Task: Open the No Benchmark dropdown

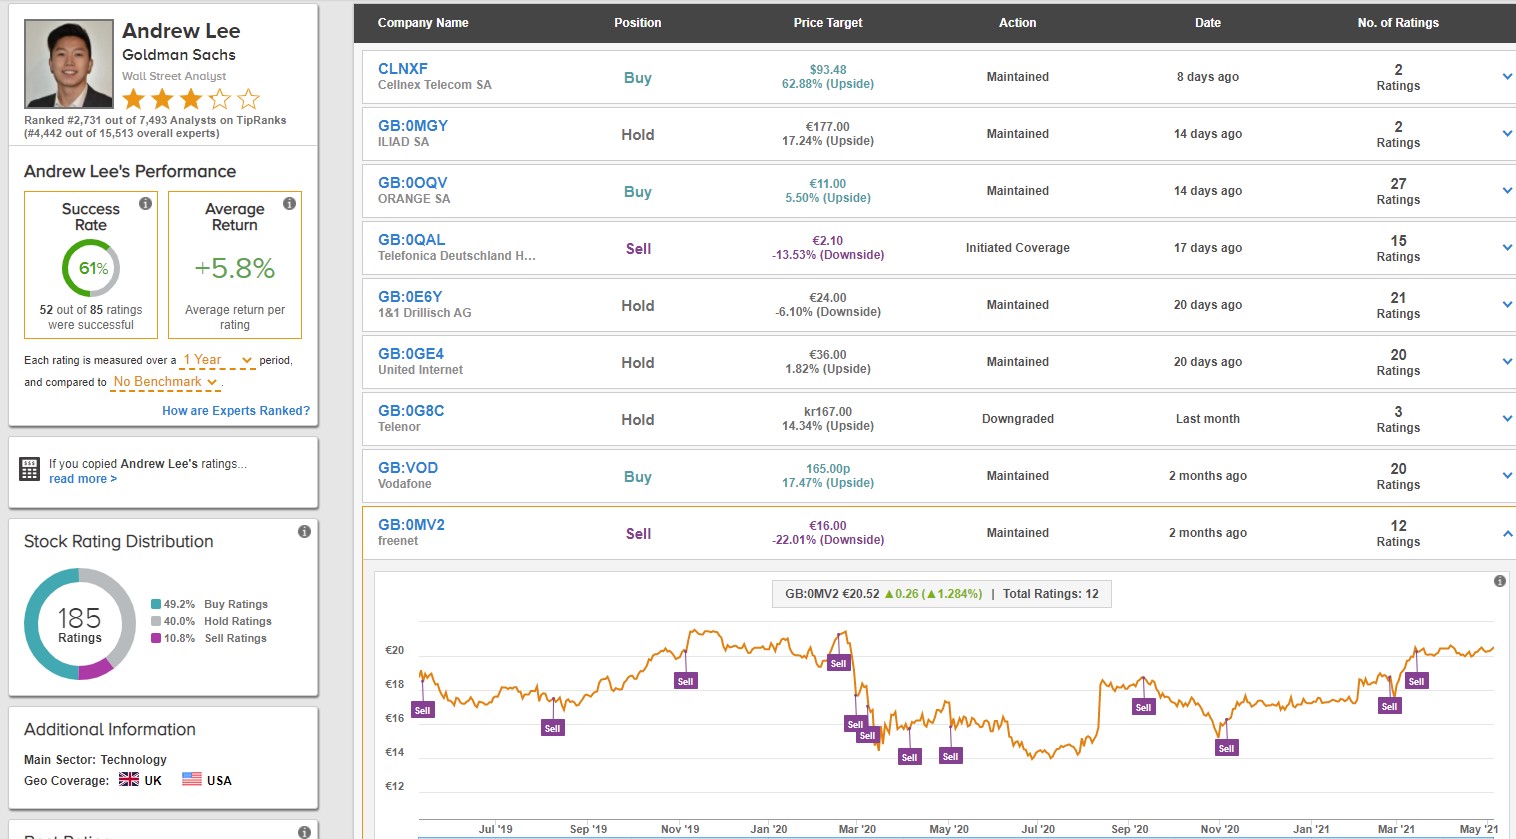Action: tap(166, 382)
